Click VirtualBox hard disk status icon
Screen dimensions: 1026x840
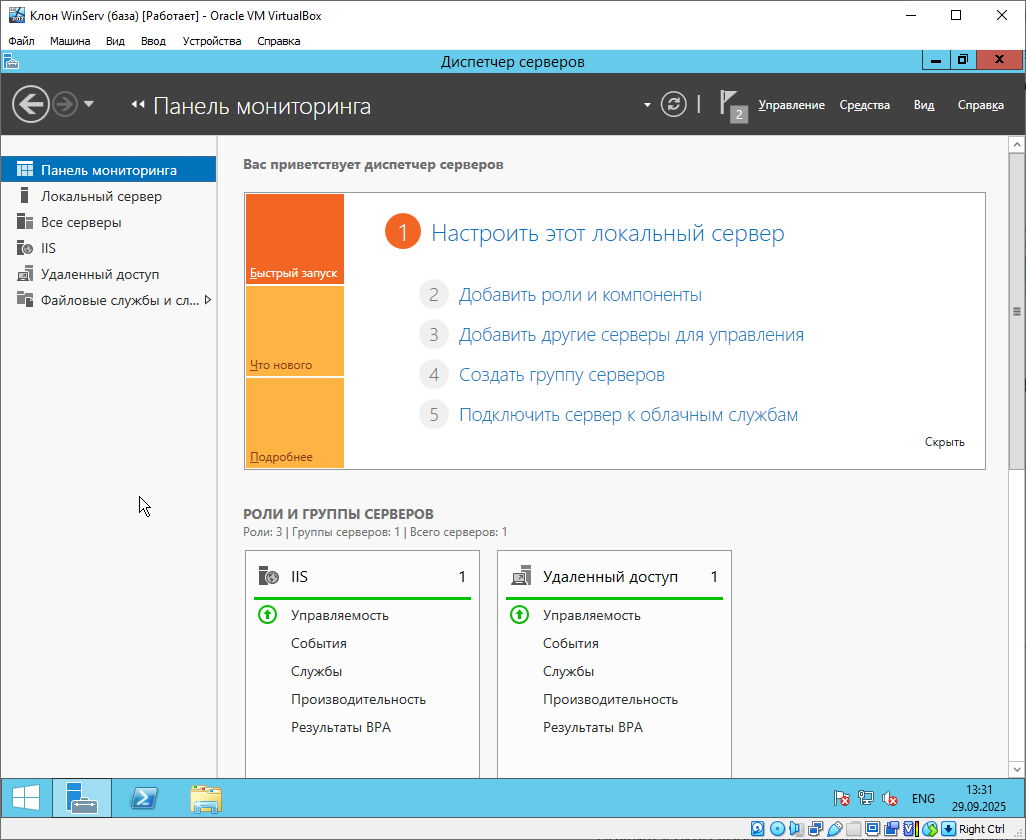pyautogui.click(x=757, y=829)
